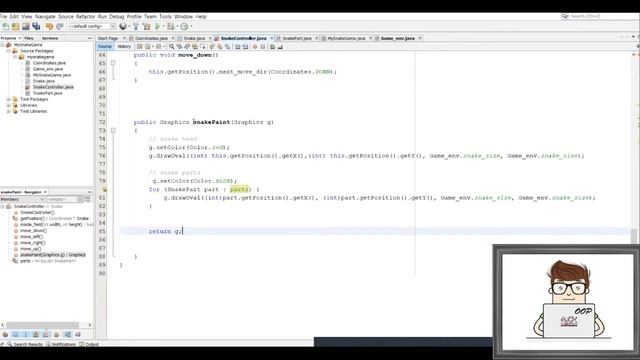640x360 pixels.
Task: Open the default config dropdown
Action: click(92, 27)
